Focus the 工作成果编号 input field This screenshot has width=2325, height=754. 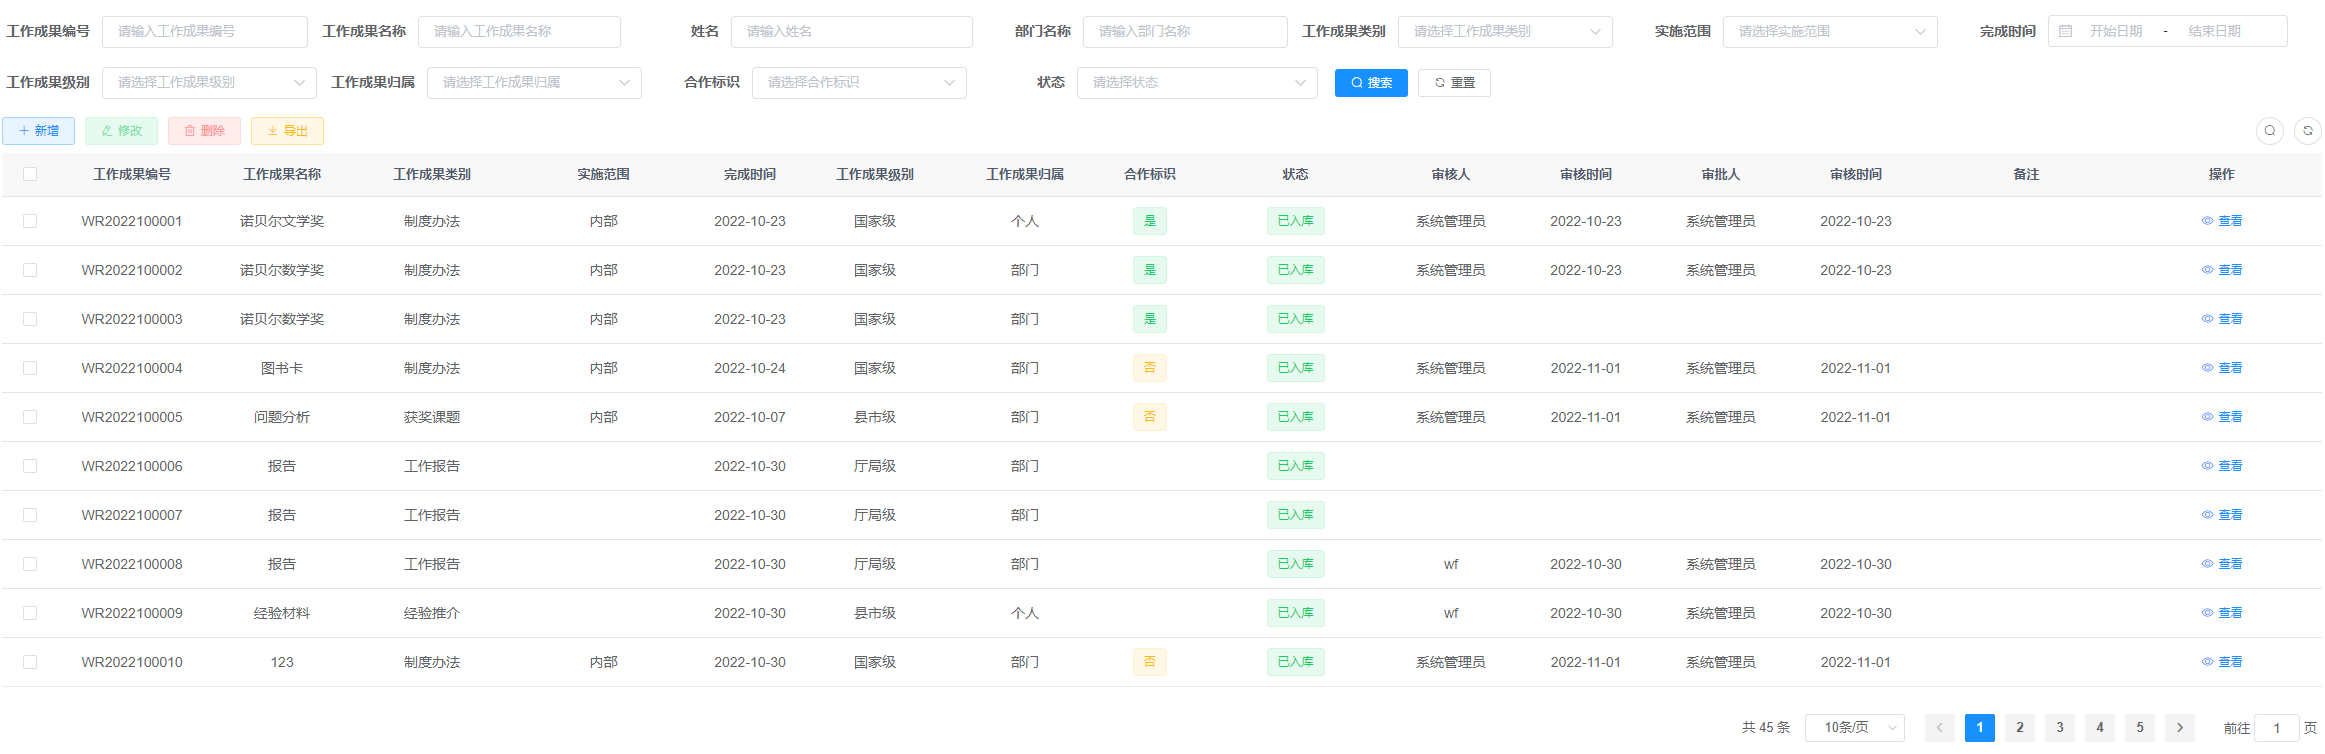pos(204,32)
